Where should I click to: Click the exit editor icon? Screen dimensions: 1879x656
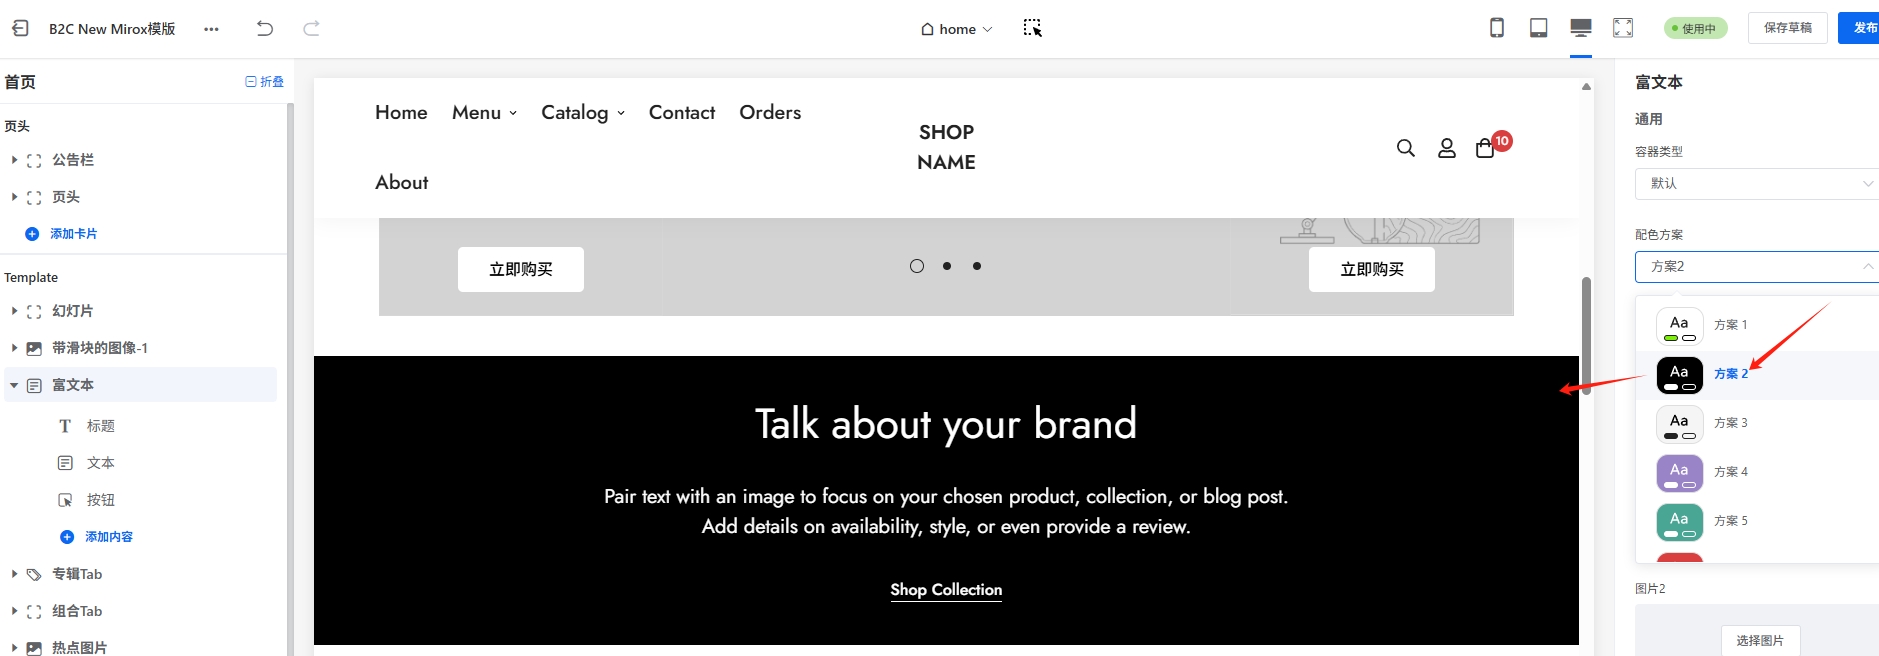20,28
